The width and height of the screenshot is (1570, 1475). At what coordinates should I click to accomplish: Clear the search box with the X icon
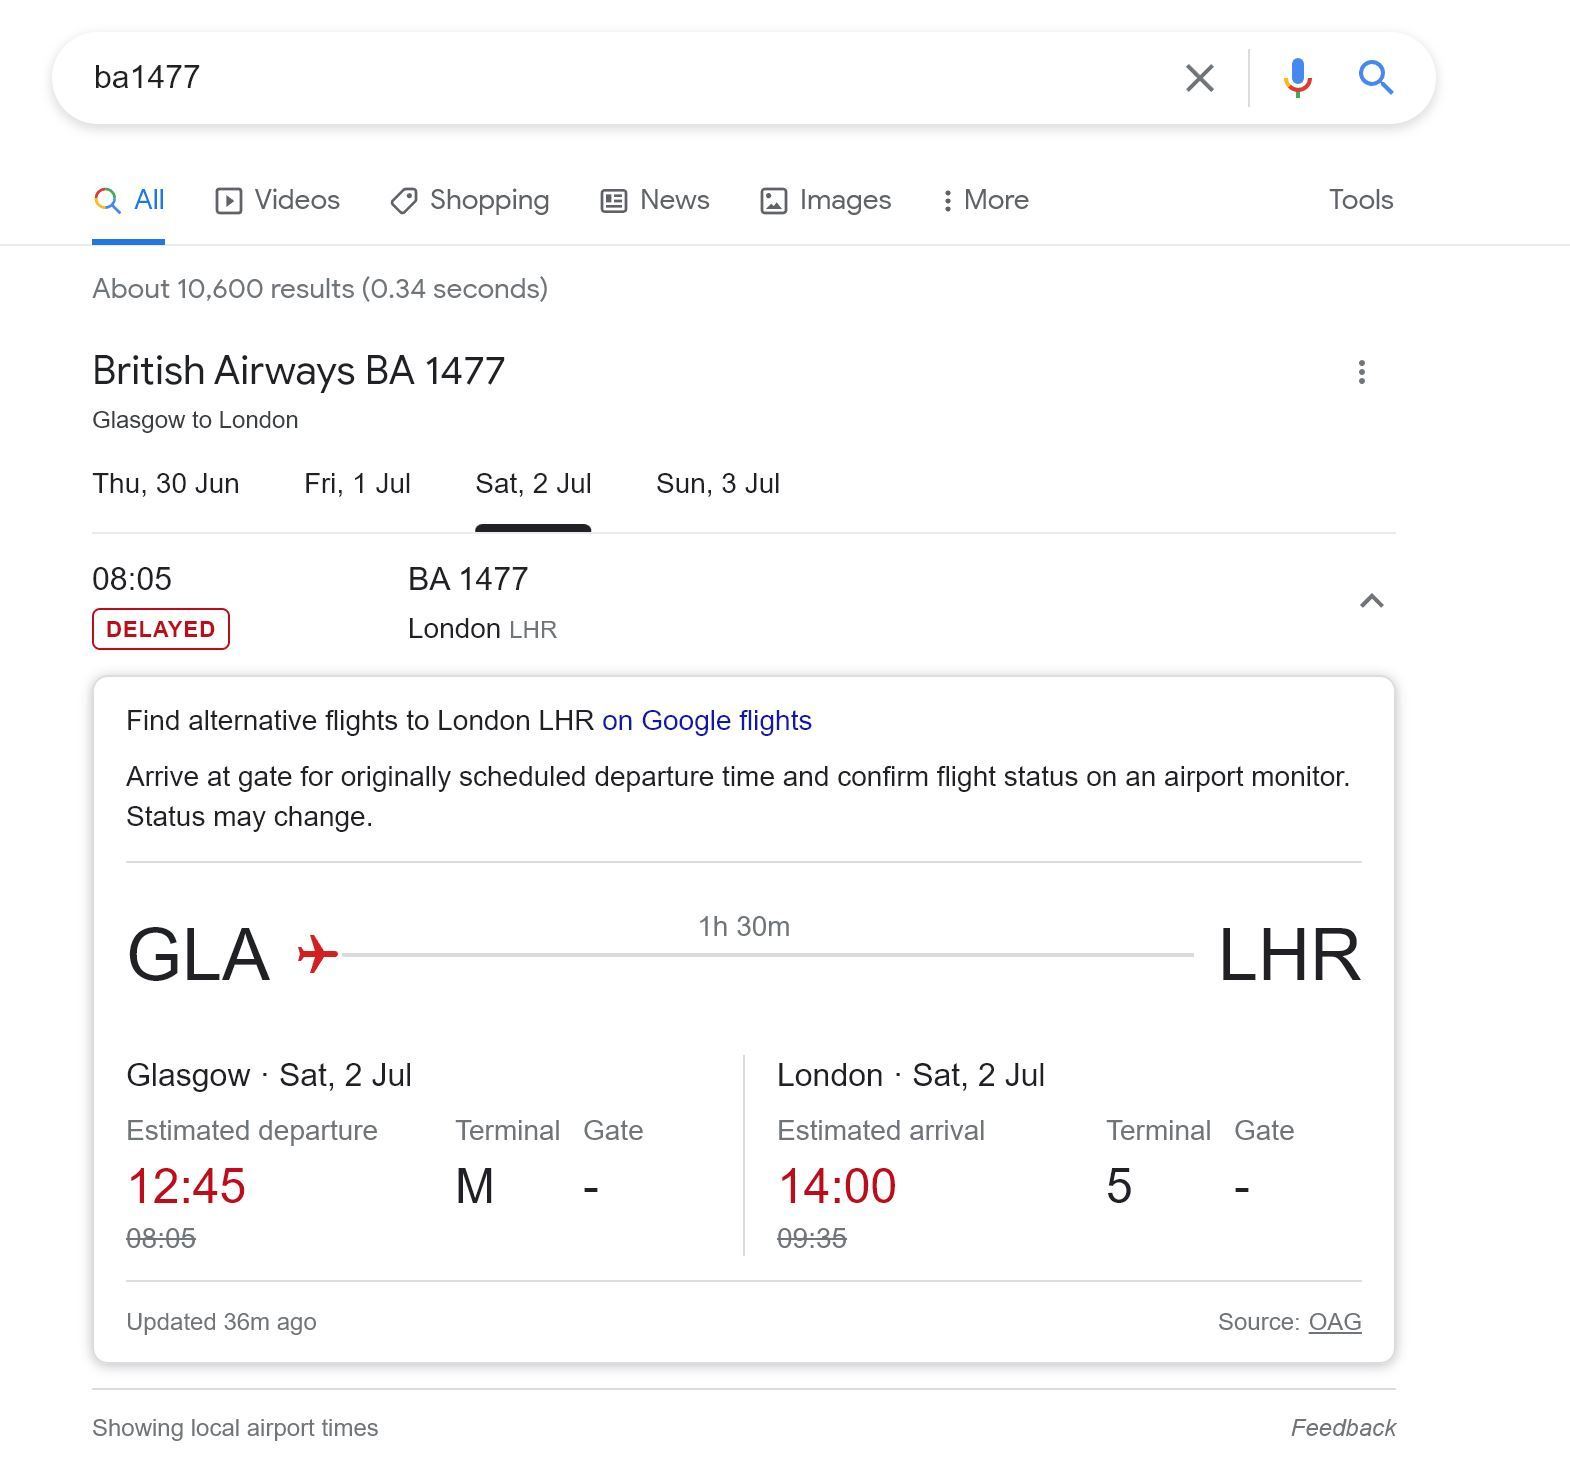pyautogui.click(x=1199, y=78)
